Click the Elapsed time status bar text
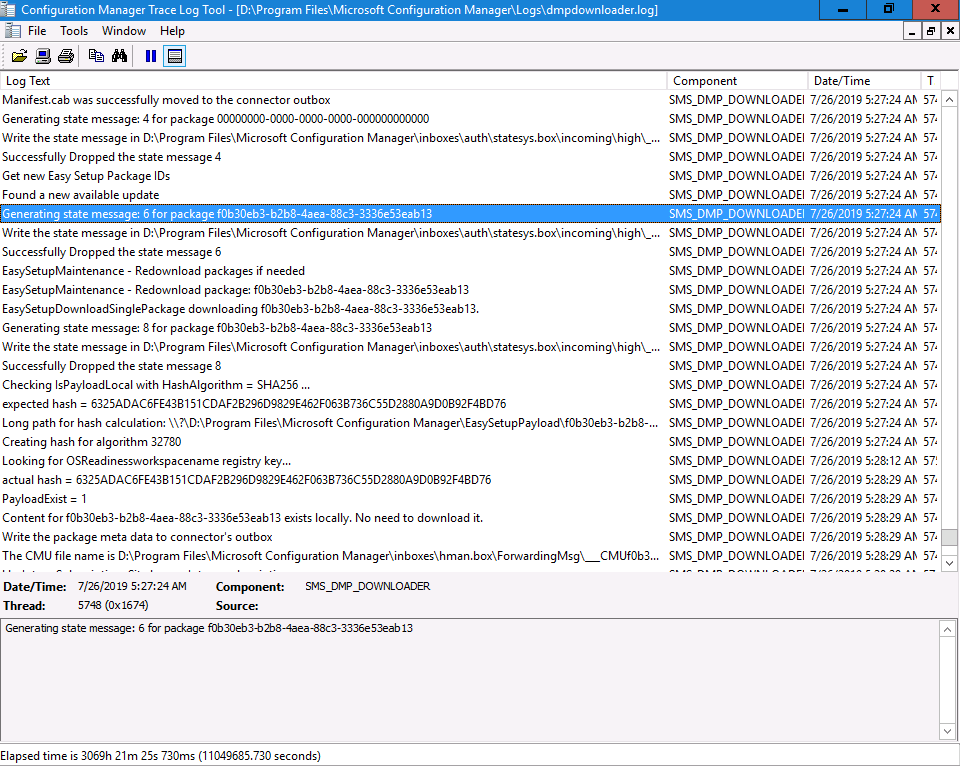Image resolution: width=960 pixels, height=766 pixels. (x=160, y=756)
